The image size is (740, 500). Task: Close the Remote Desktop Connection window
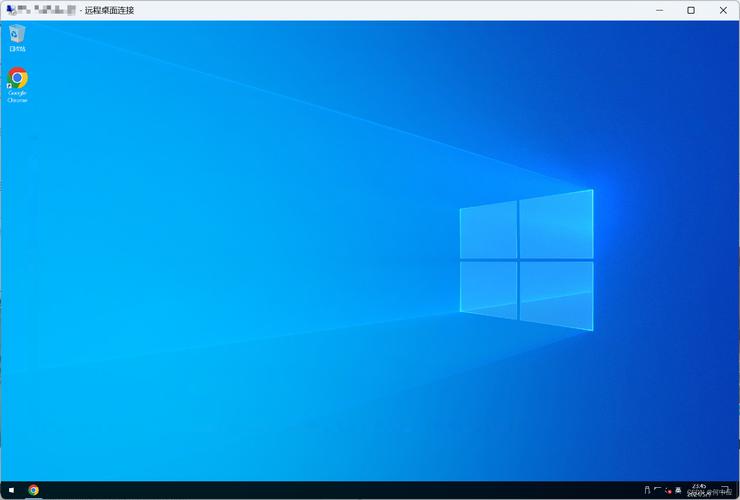pyautogui.click(x=723, y=10)
